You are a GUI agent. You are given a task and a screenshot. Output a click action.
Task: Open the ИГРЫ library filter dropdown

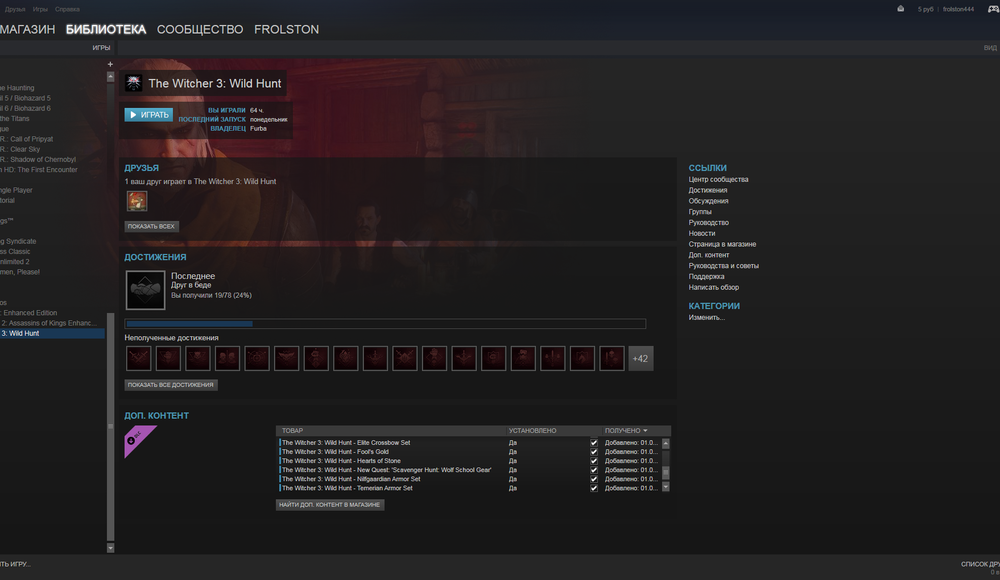click(x=101, y=48)
